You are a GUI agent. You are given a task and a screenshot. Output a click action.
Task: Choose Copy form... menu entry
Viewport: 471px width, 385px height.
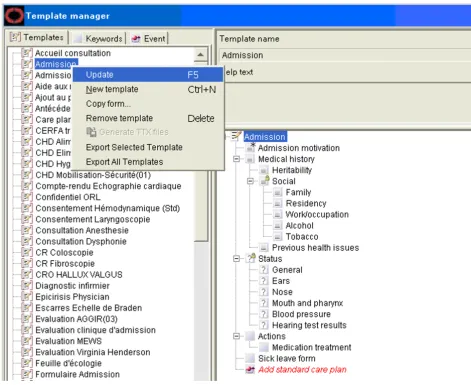[148, 104]
